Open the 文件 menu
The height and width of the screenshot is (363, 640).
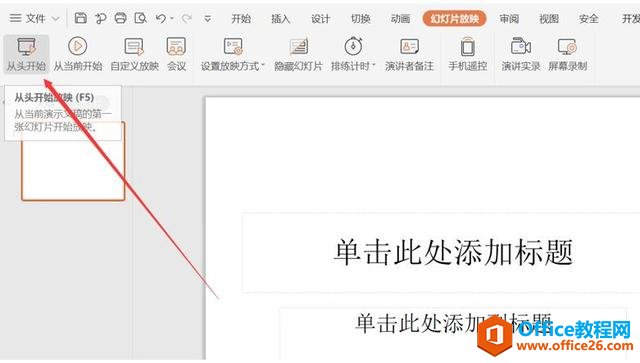(x=27, y=18)
